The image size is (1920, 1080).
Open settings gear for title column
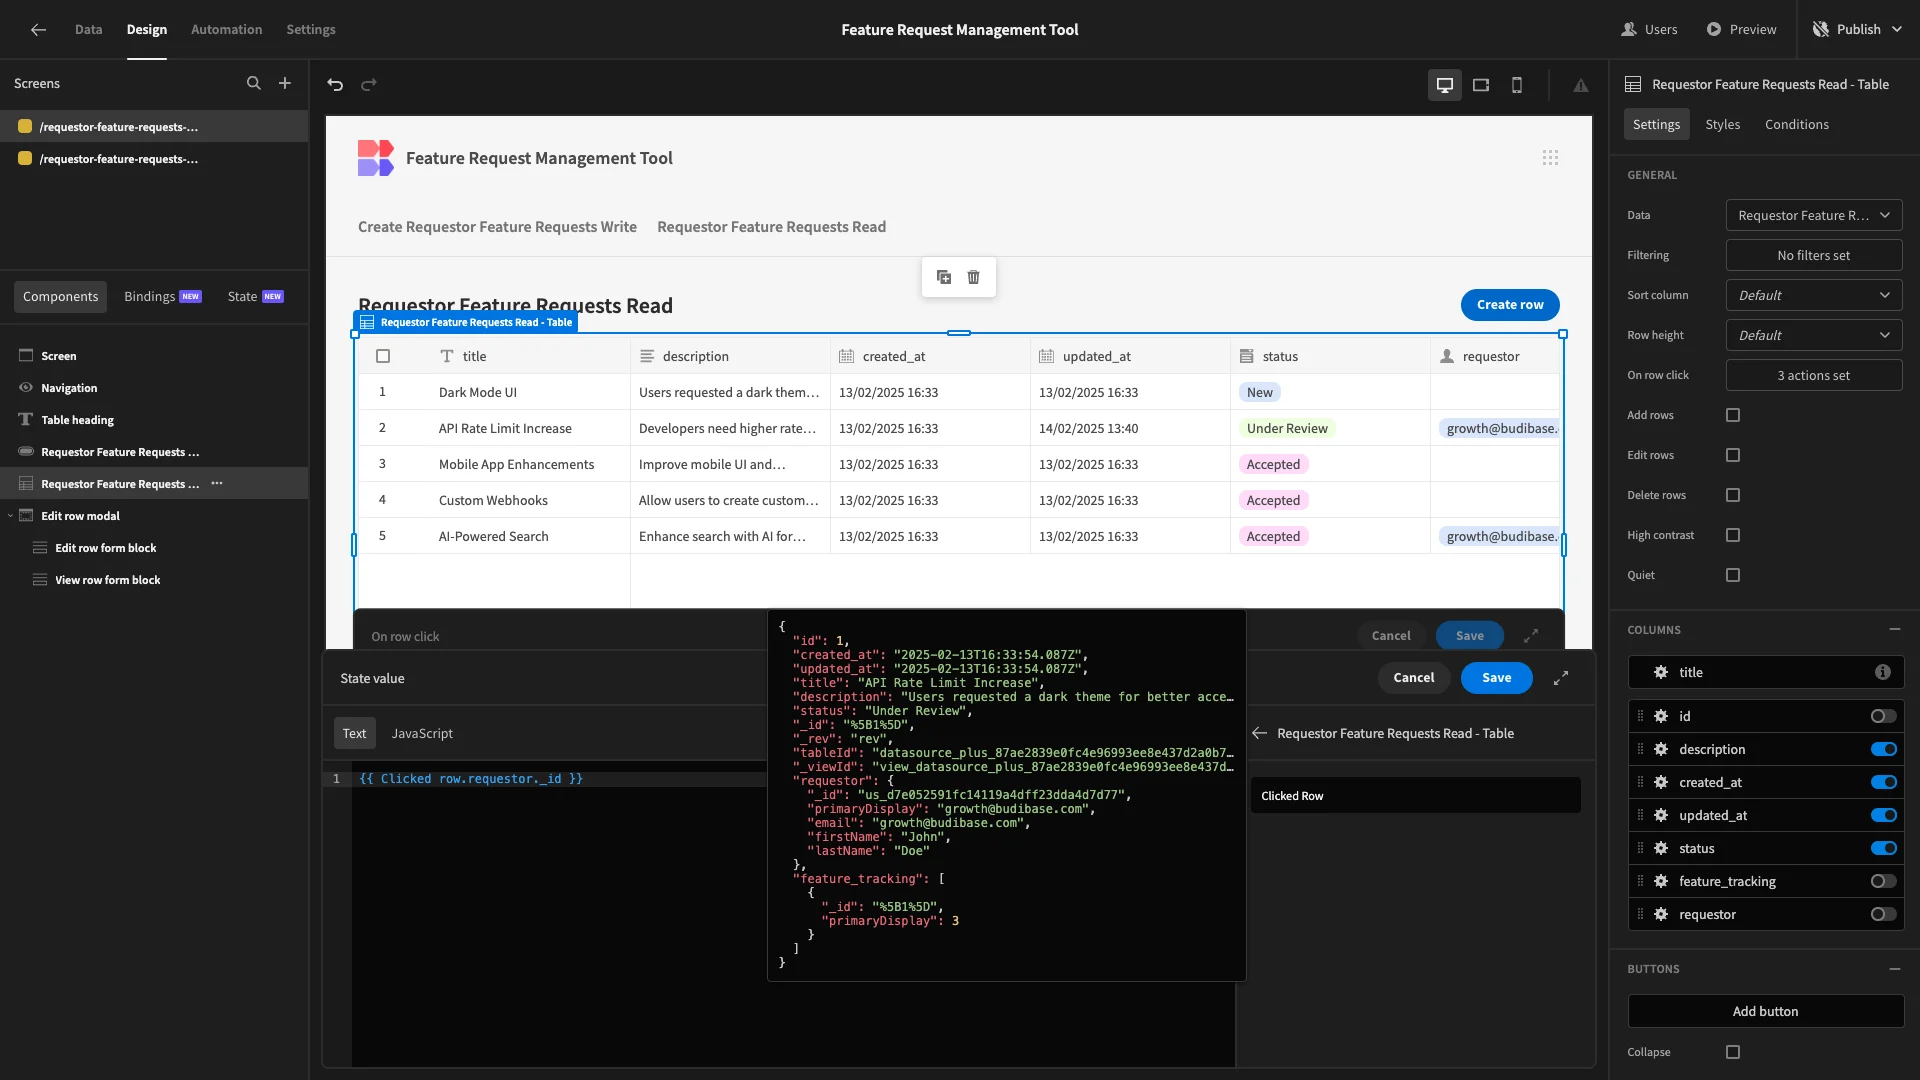[1661, 672]
